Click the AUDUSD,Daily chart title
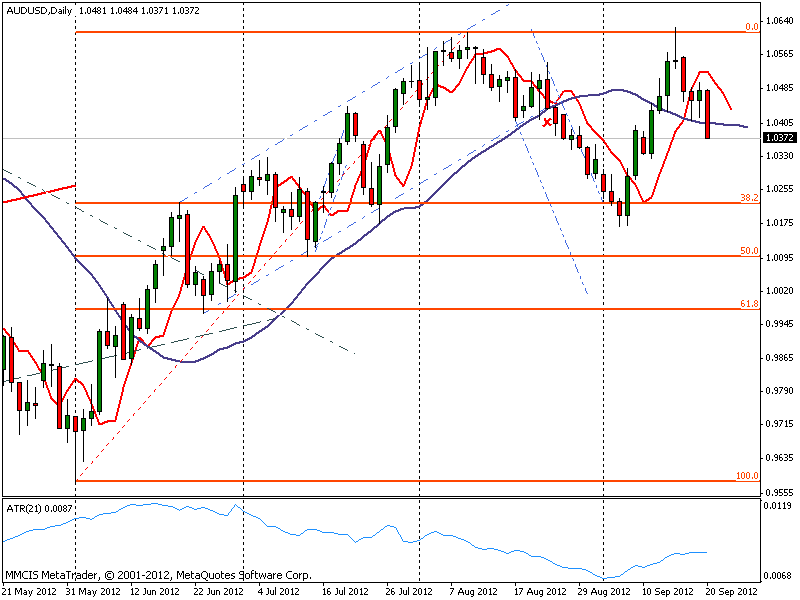800x600 pixels. click(39, 10)
